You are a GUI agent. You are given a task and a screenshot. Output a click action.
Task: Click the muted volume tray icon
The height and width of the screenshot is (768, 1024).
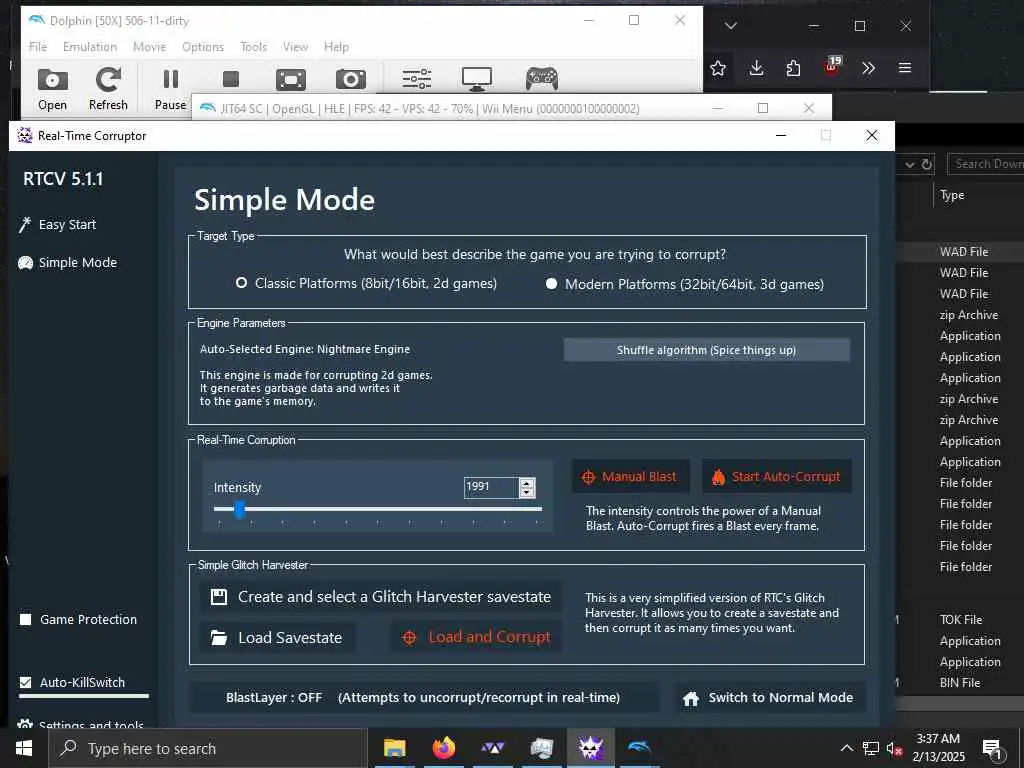click(894, 748)
